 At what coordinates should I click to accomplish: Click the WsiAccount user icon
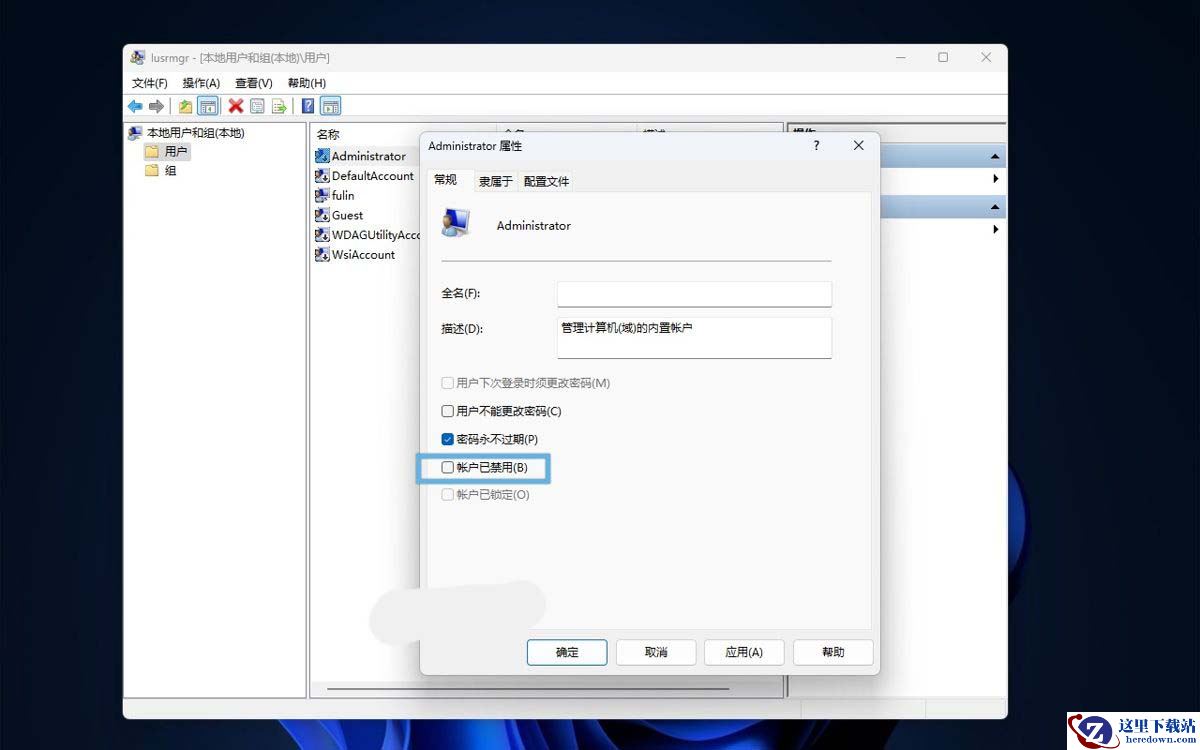322,254
